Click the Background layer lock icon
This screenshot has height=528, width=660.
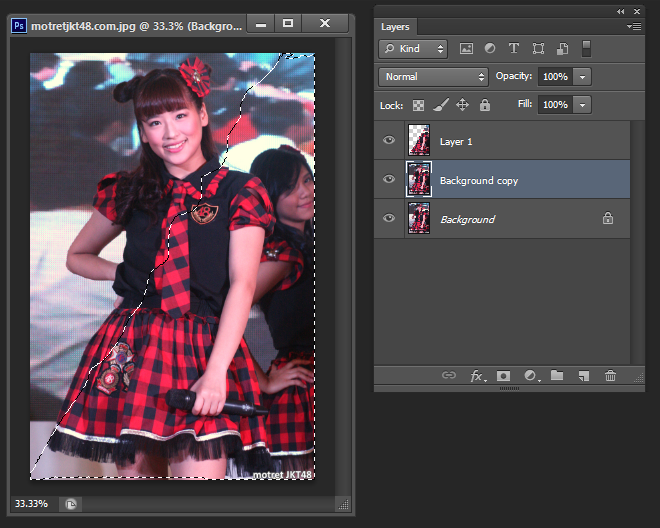click(x=607, y=218)
